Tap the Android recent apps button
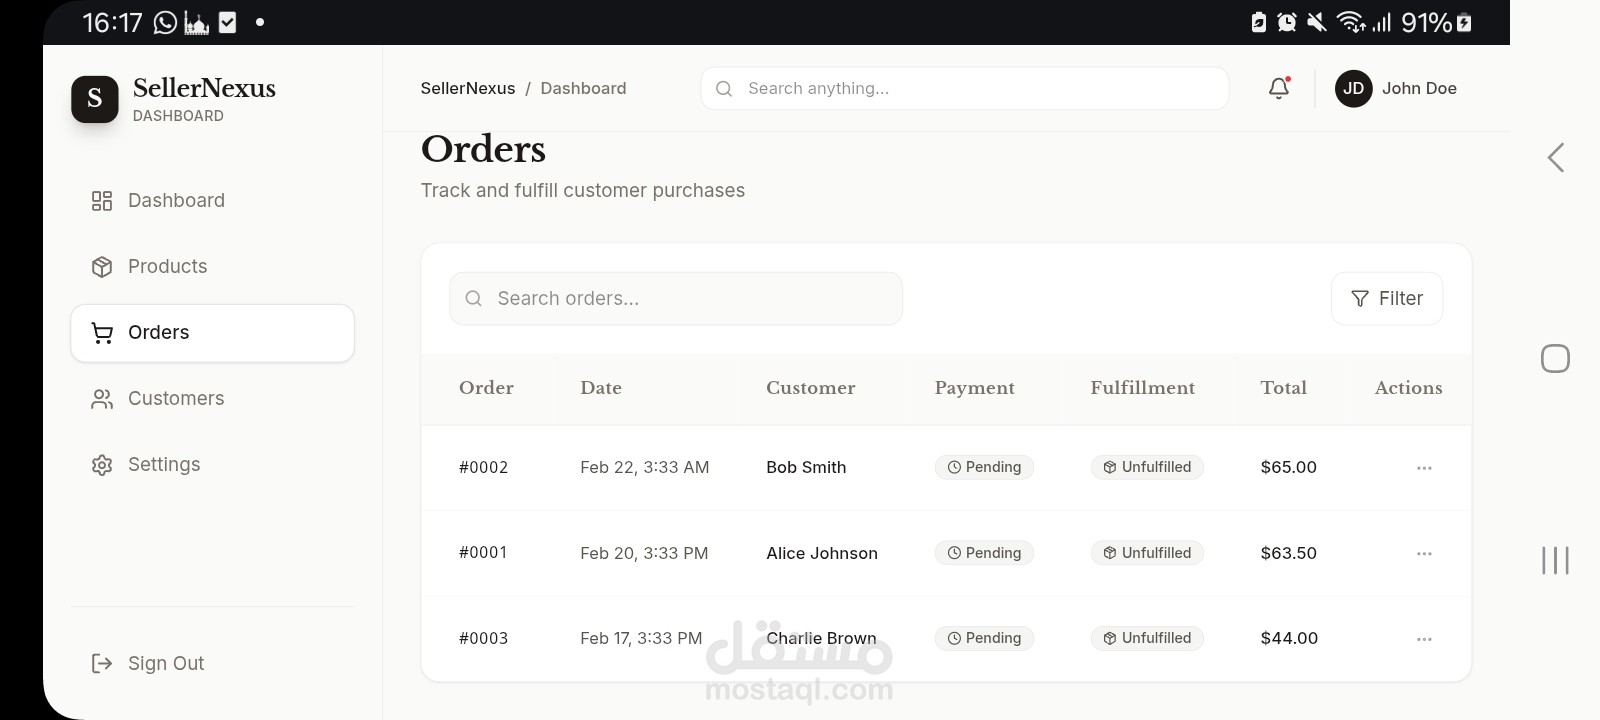This screenshot has width=1600, height=720. point(1555,560)
